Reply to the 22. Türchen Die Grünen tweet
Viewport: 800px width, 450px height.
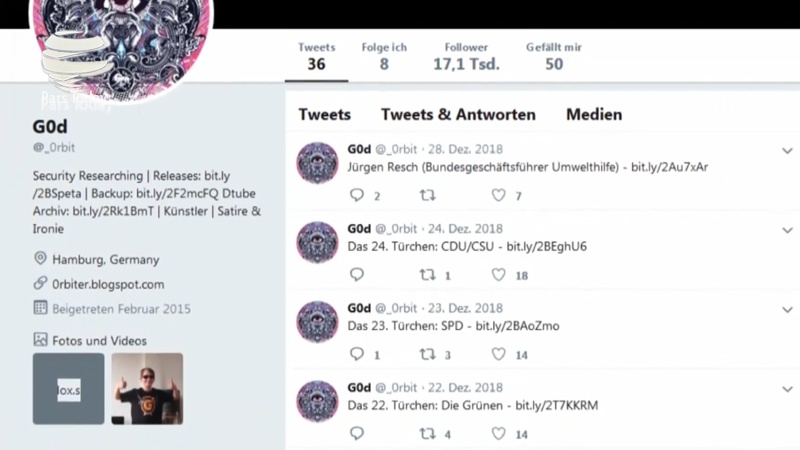tap(357, 433)
